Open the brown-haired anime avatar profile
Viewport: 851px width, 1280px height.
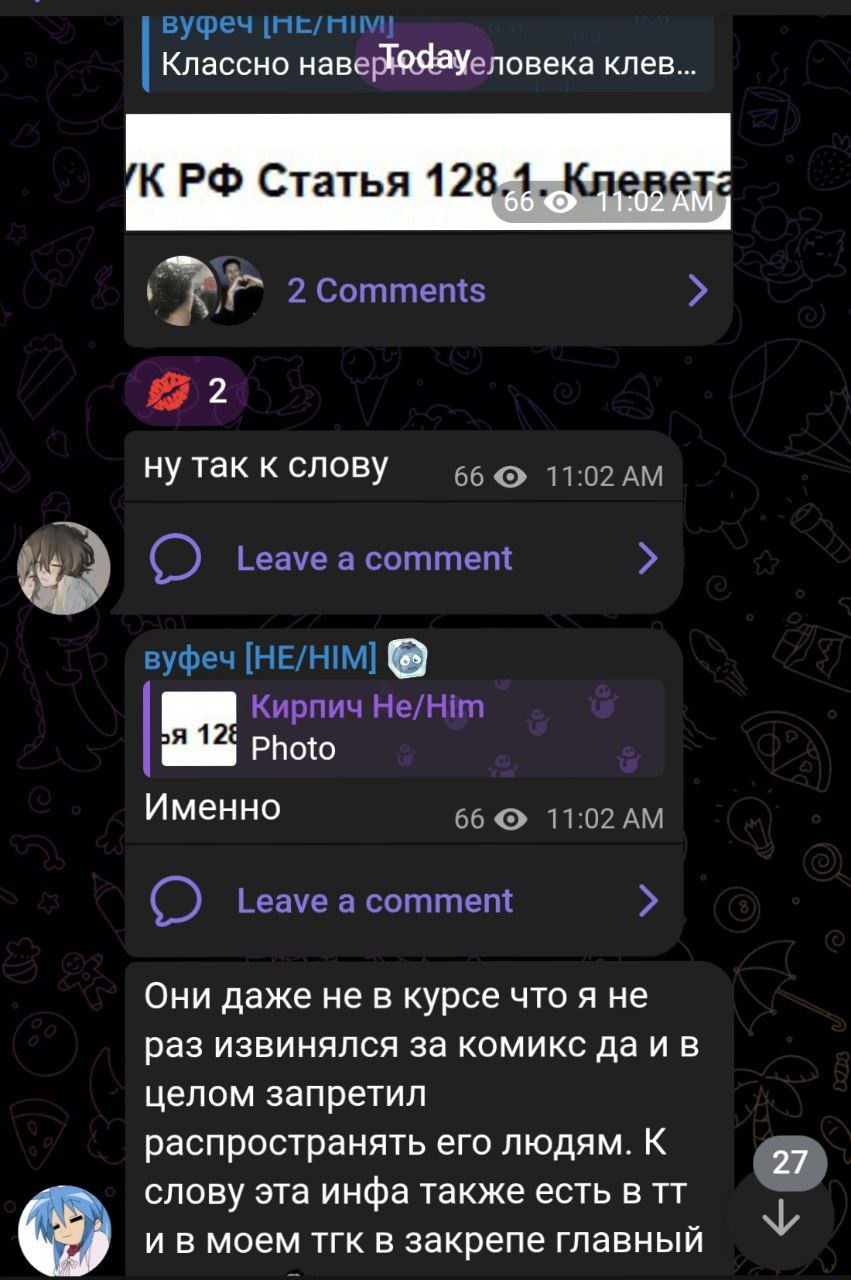pos(64,567)
